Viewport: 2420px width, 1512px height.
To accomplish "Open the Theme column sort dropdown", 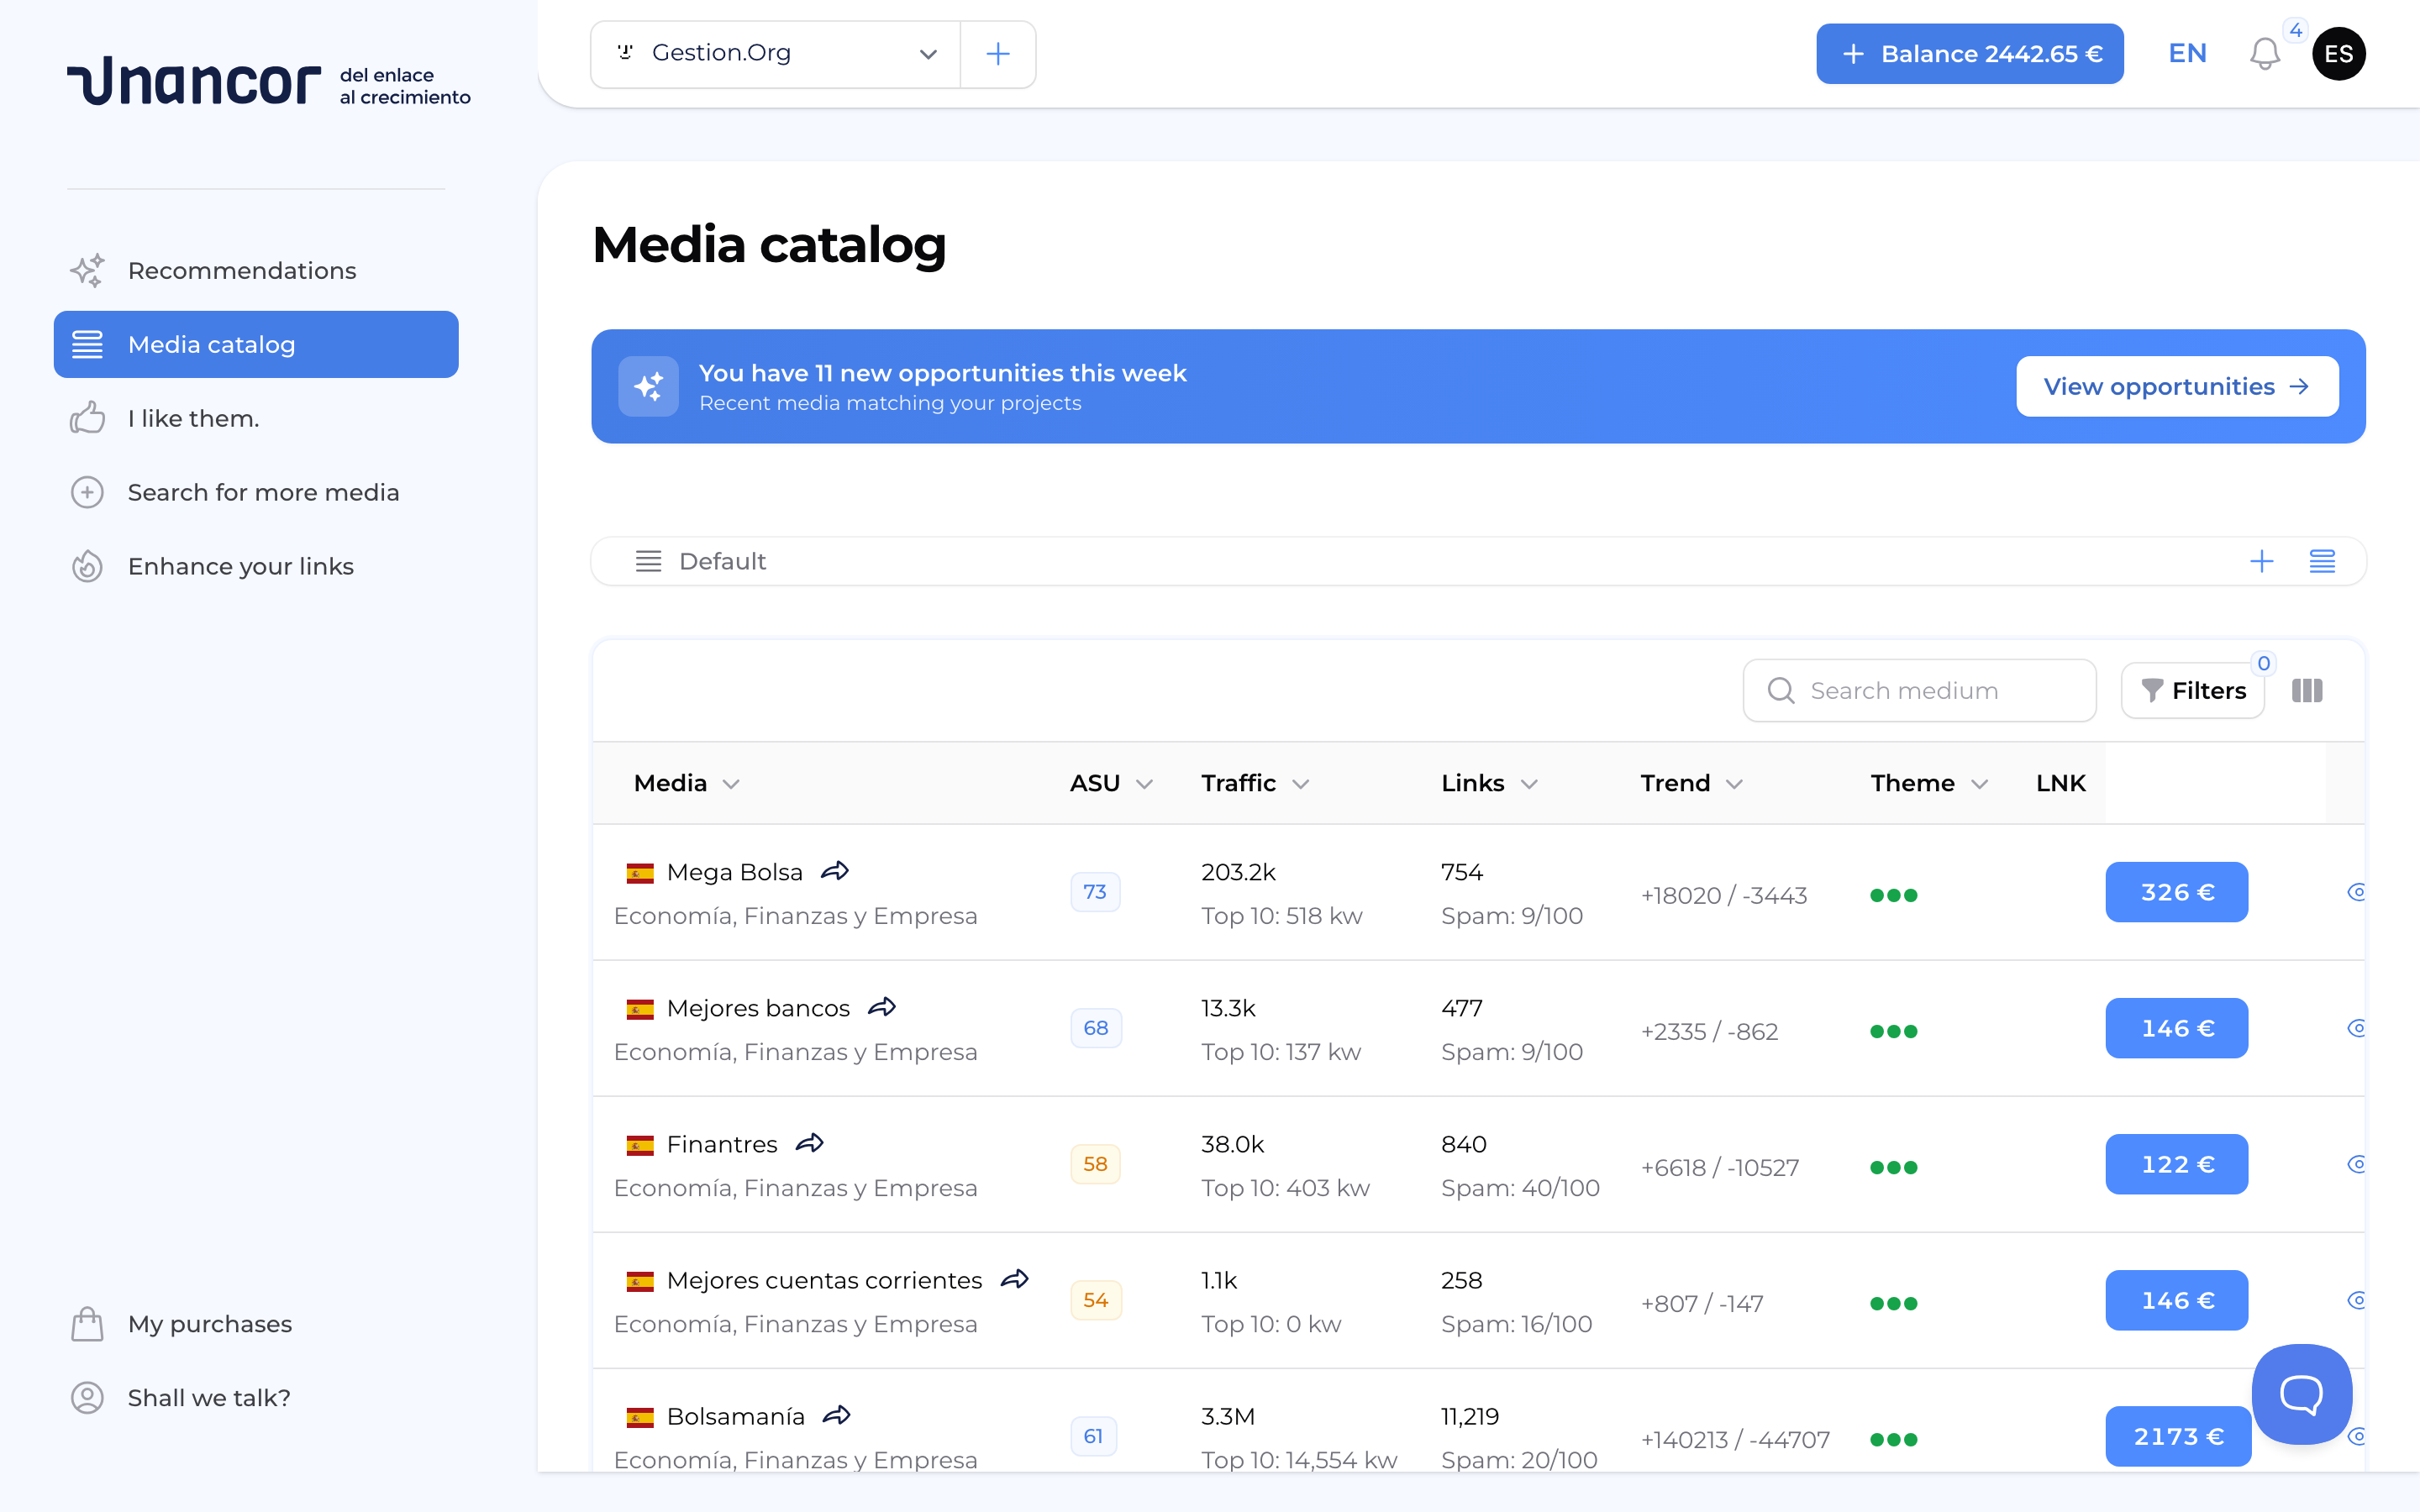I will (1926, 783).
